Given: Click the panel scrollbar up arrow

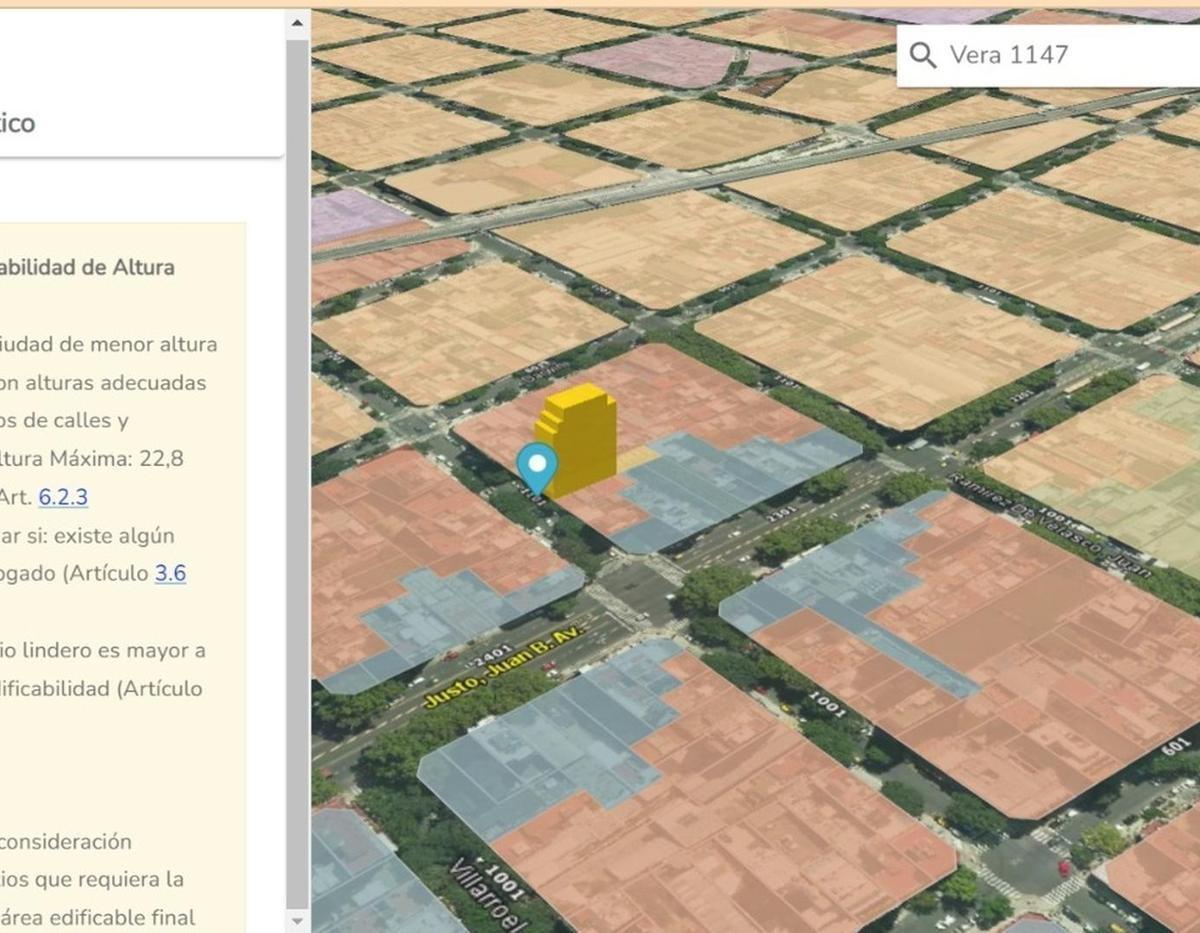Looking at the screenshot, I should click(x=298, y=21).
